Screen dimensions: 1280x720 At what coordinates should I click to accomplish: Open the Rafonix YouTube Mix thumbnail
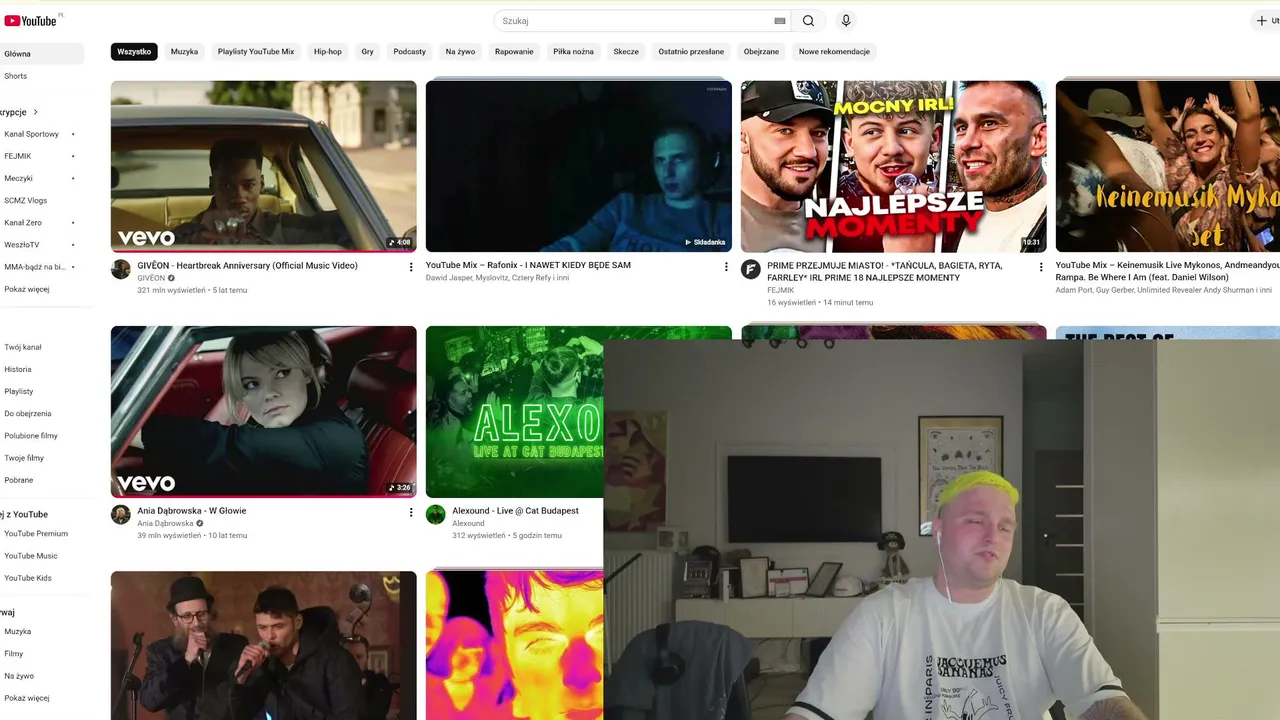579,166
